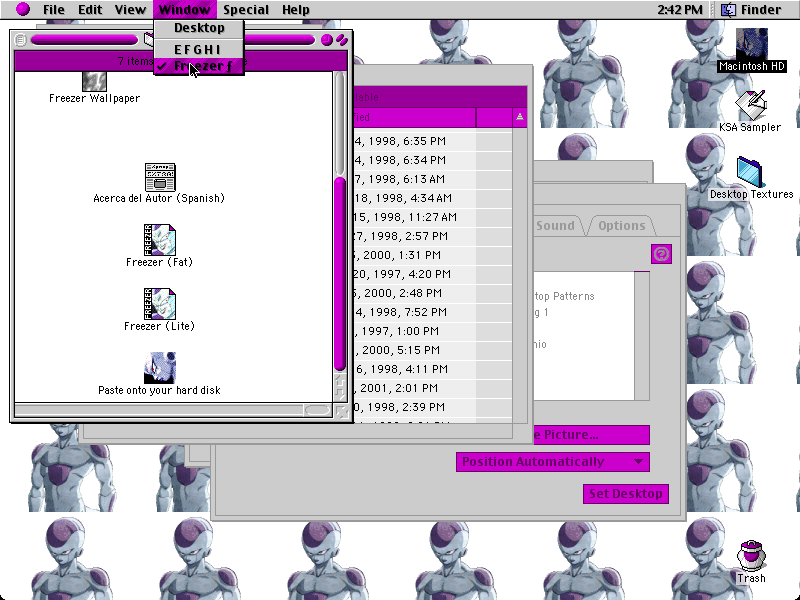Select the Acerca del Autor (Spanish) document icon

160,177
